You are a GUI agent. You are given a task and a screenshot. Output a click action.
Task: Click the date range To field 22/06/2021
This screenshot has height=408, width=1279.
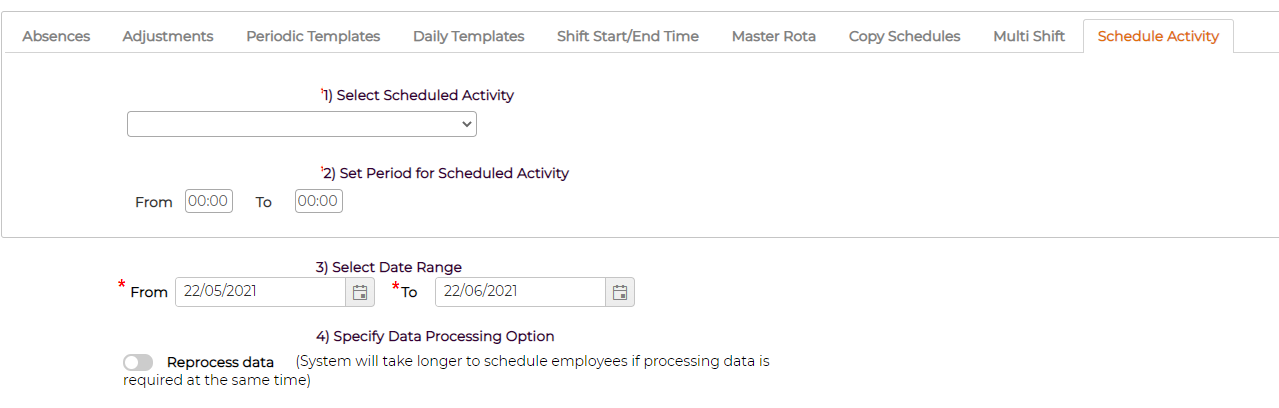point(521,292)
